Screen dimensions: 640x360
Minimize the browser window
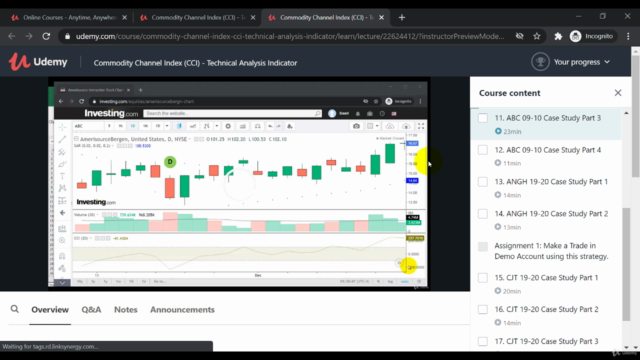[578, 16]
